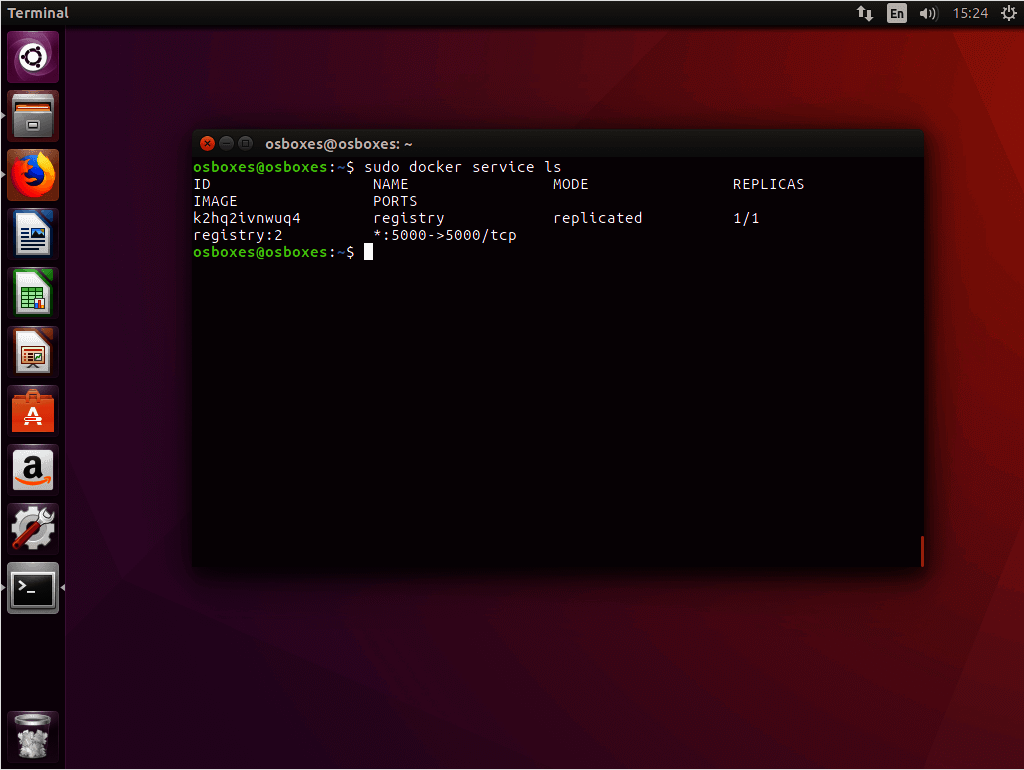
Task: Open the clock showing 15:24
Action: (970, 13)
